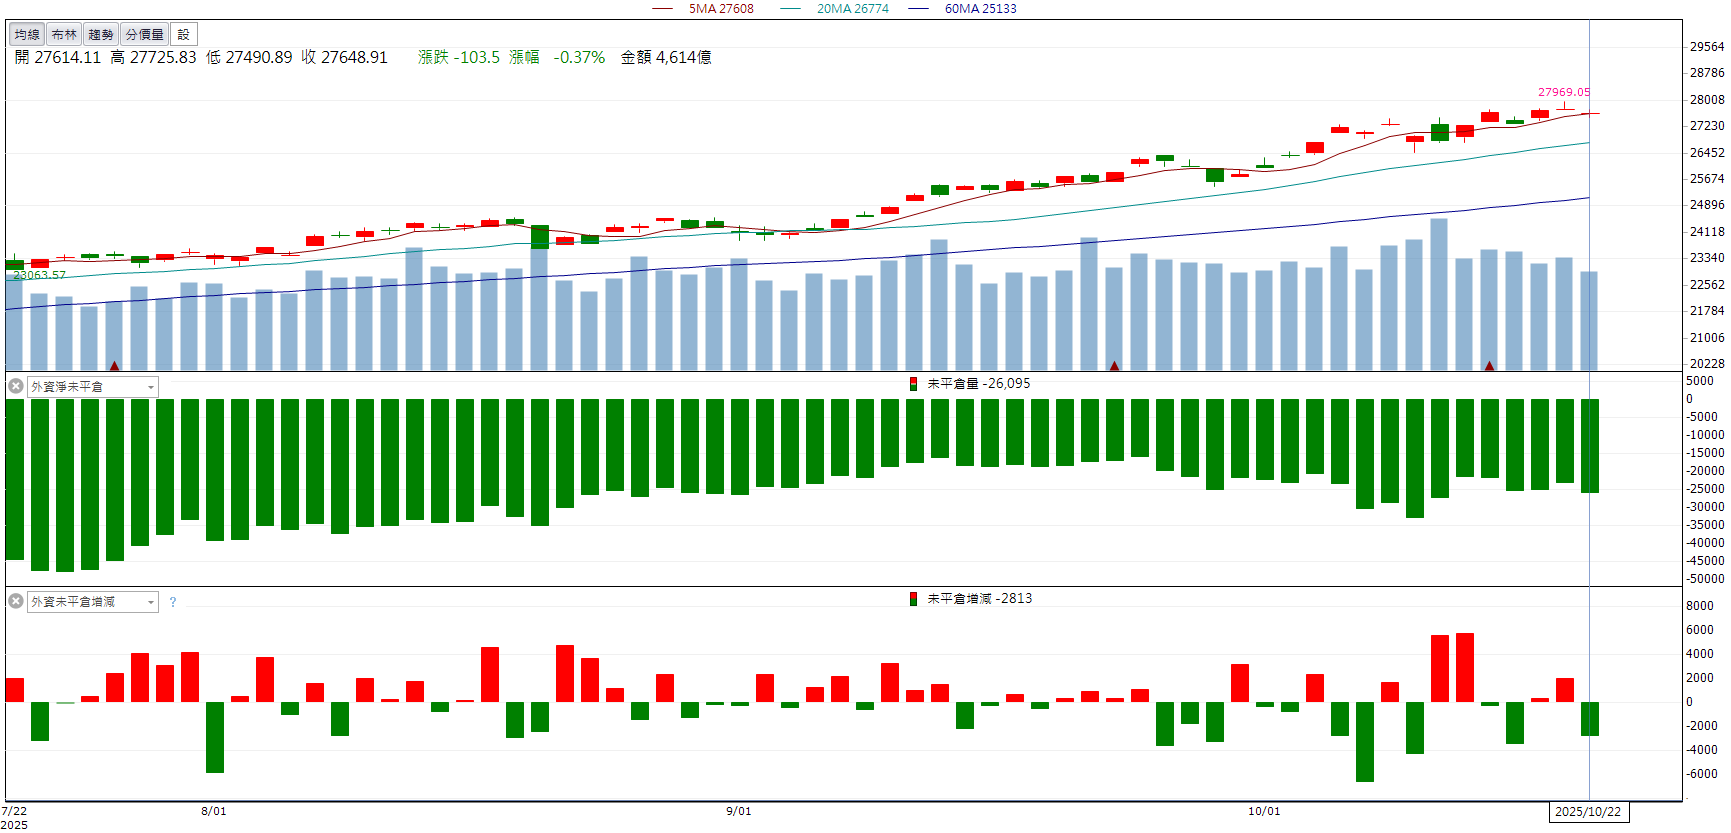
Task: Select the 23063.57 low price label
Action: [x=40, y=275]
